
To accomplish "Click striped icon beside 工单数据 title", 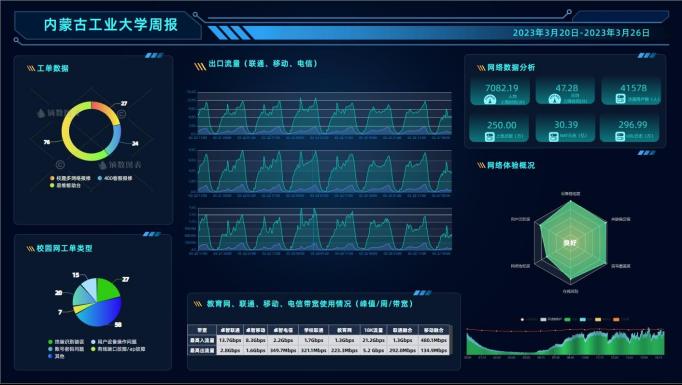I will point(31,68).
